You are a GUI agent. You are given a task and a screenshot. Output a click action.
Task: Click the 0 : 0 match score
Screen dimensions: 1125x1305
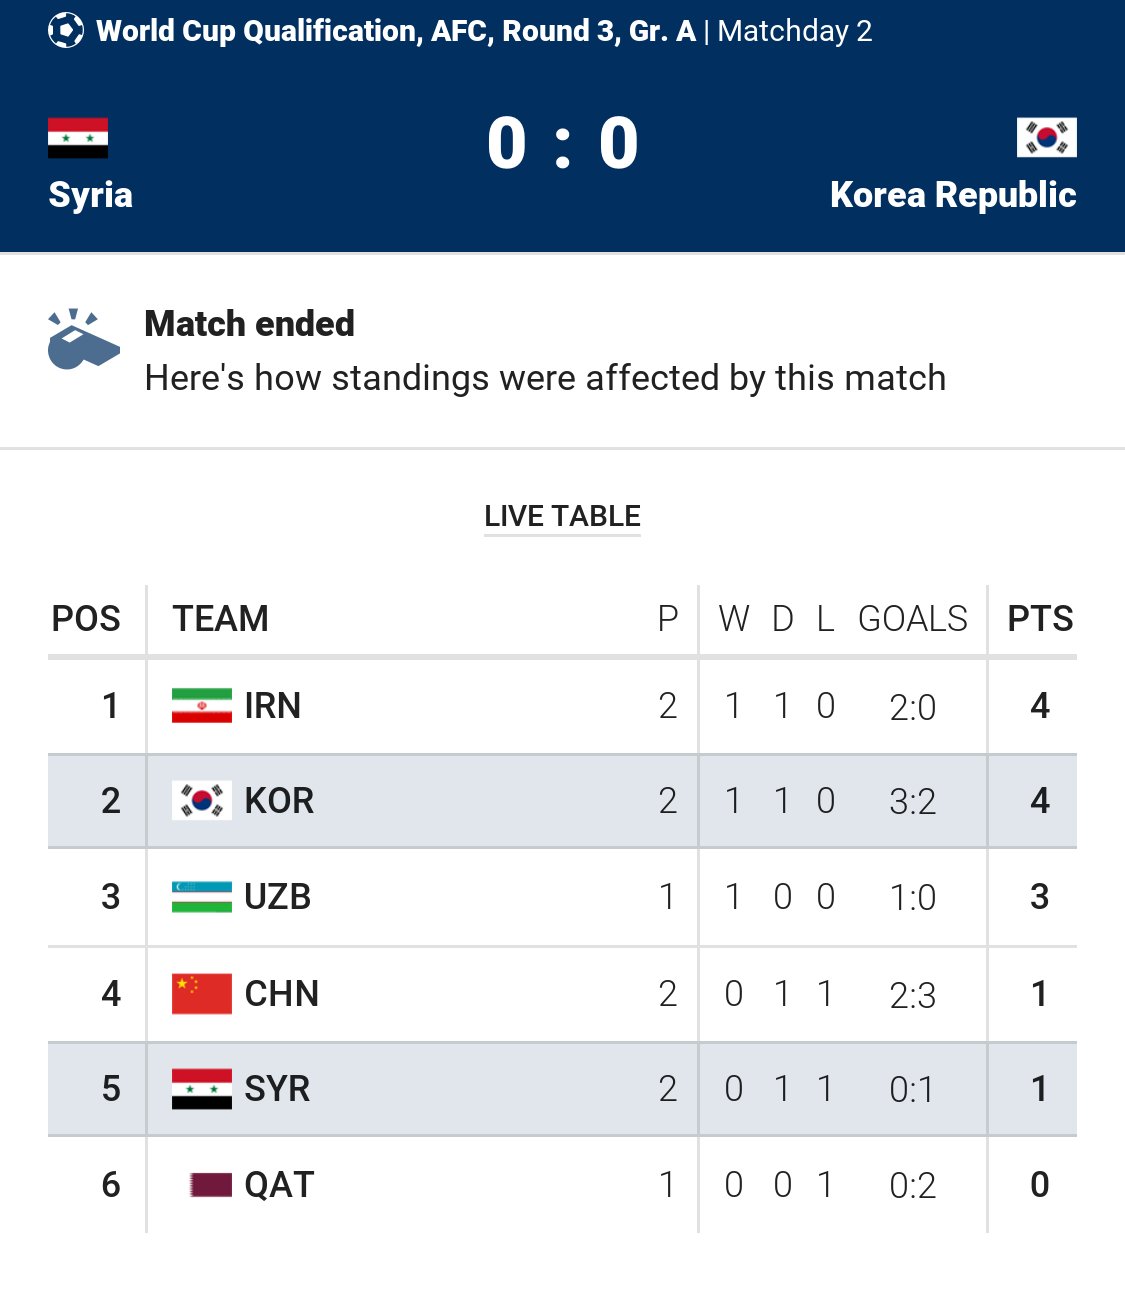563,143
